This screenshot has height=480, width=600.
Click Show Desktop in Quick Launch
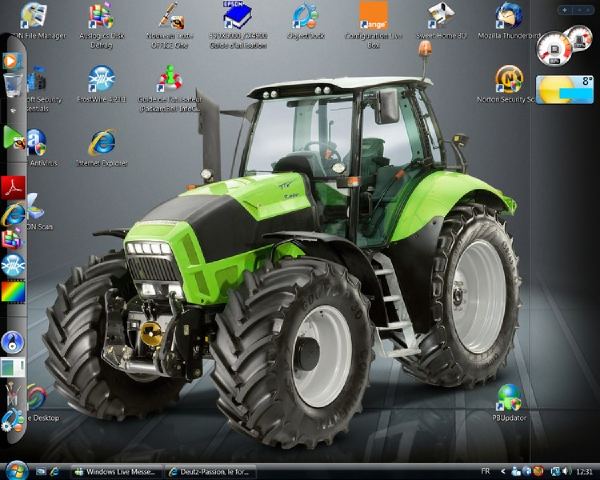(x=41, y=472)
